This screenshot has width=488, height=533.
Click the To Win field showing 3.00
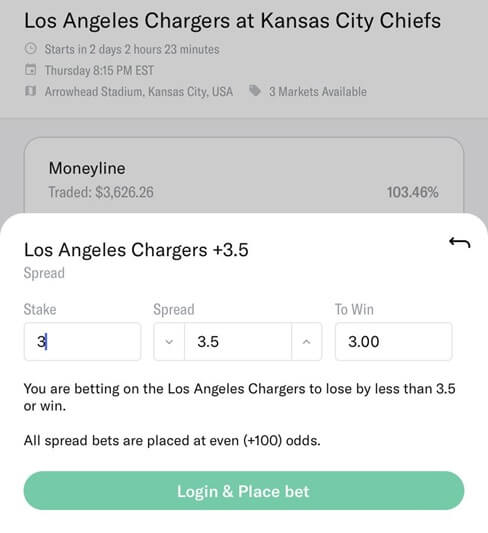pyautogui.click(x=394, y=342)
